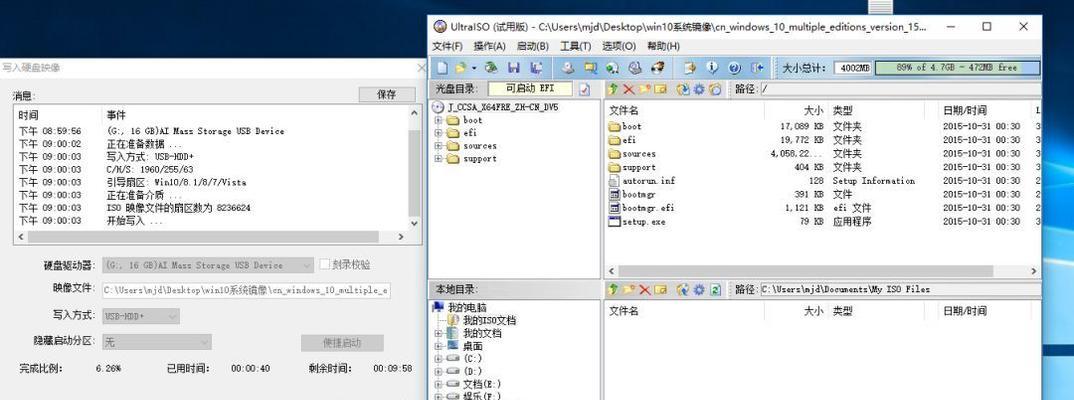Click the Burn CD/DVD image icon
Screen dimensions: 1074x400
click(658, 67)
